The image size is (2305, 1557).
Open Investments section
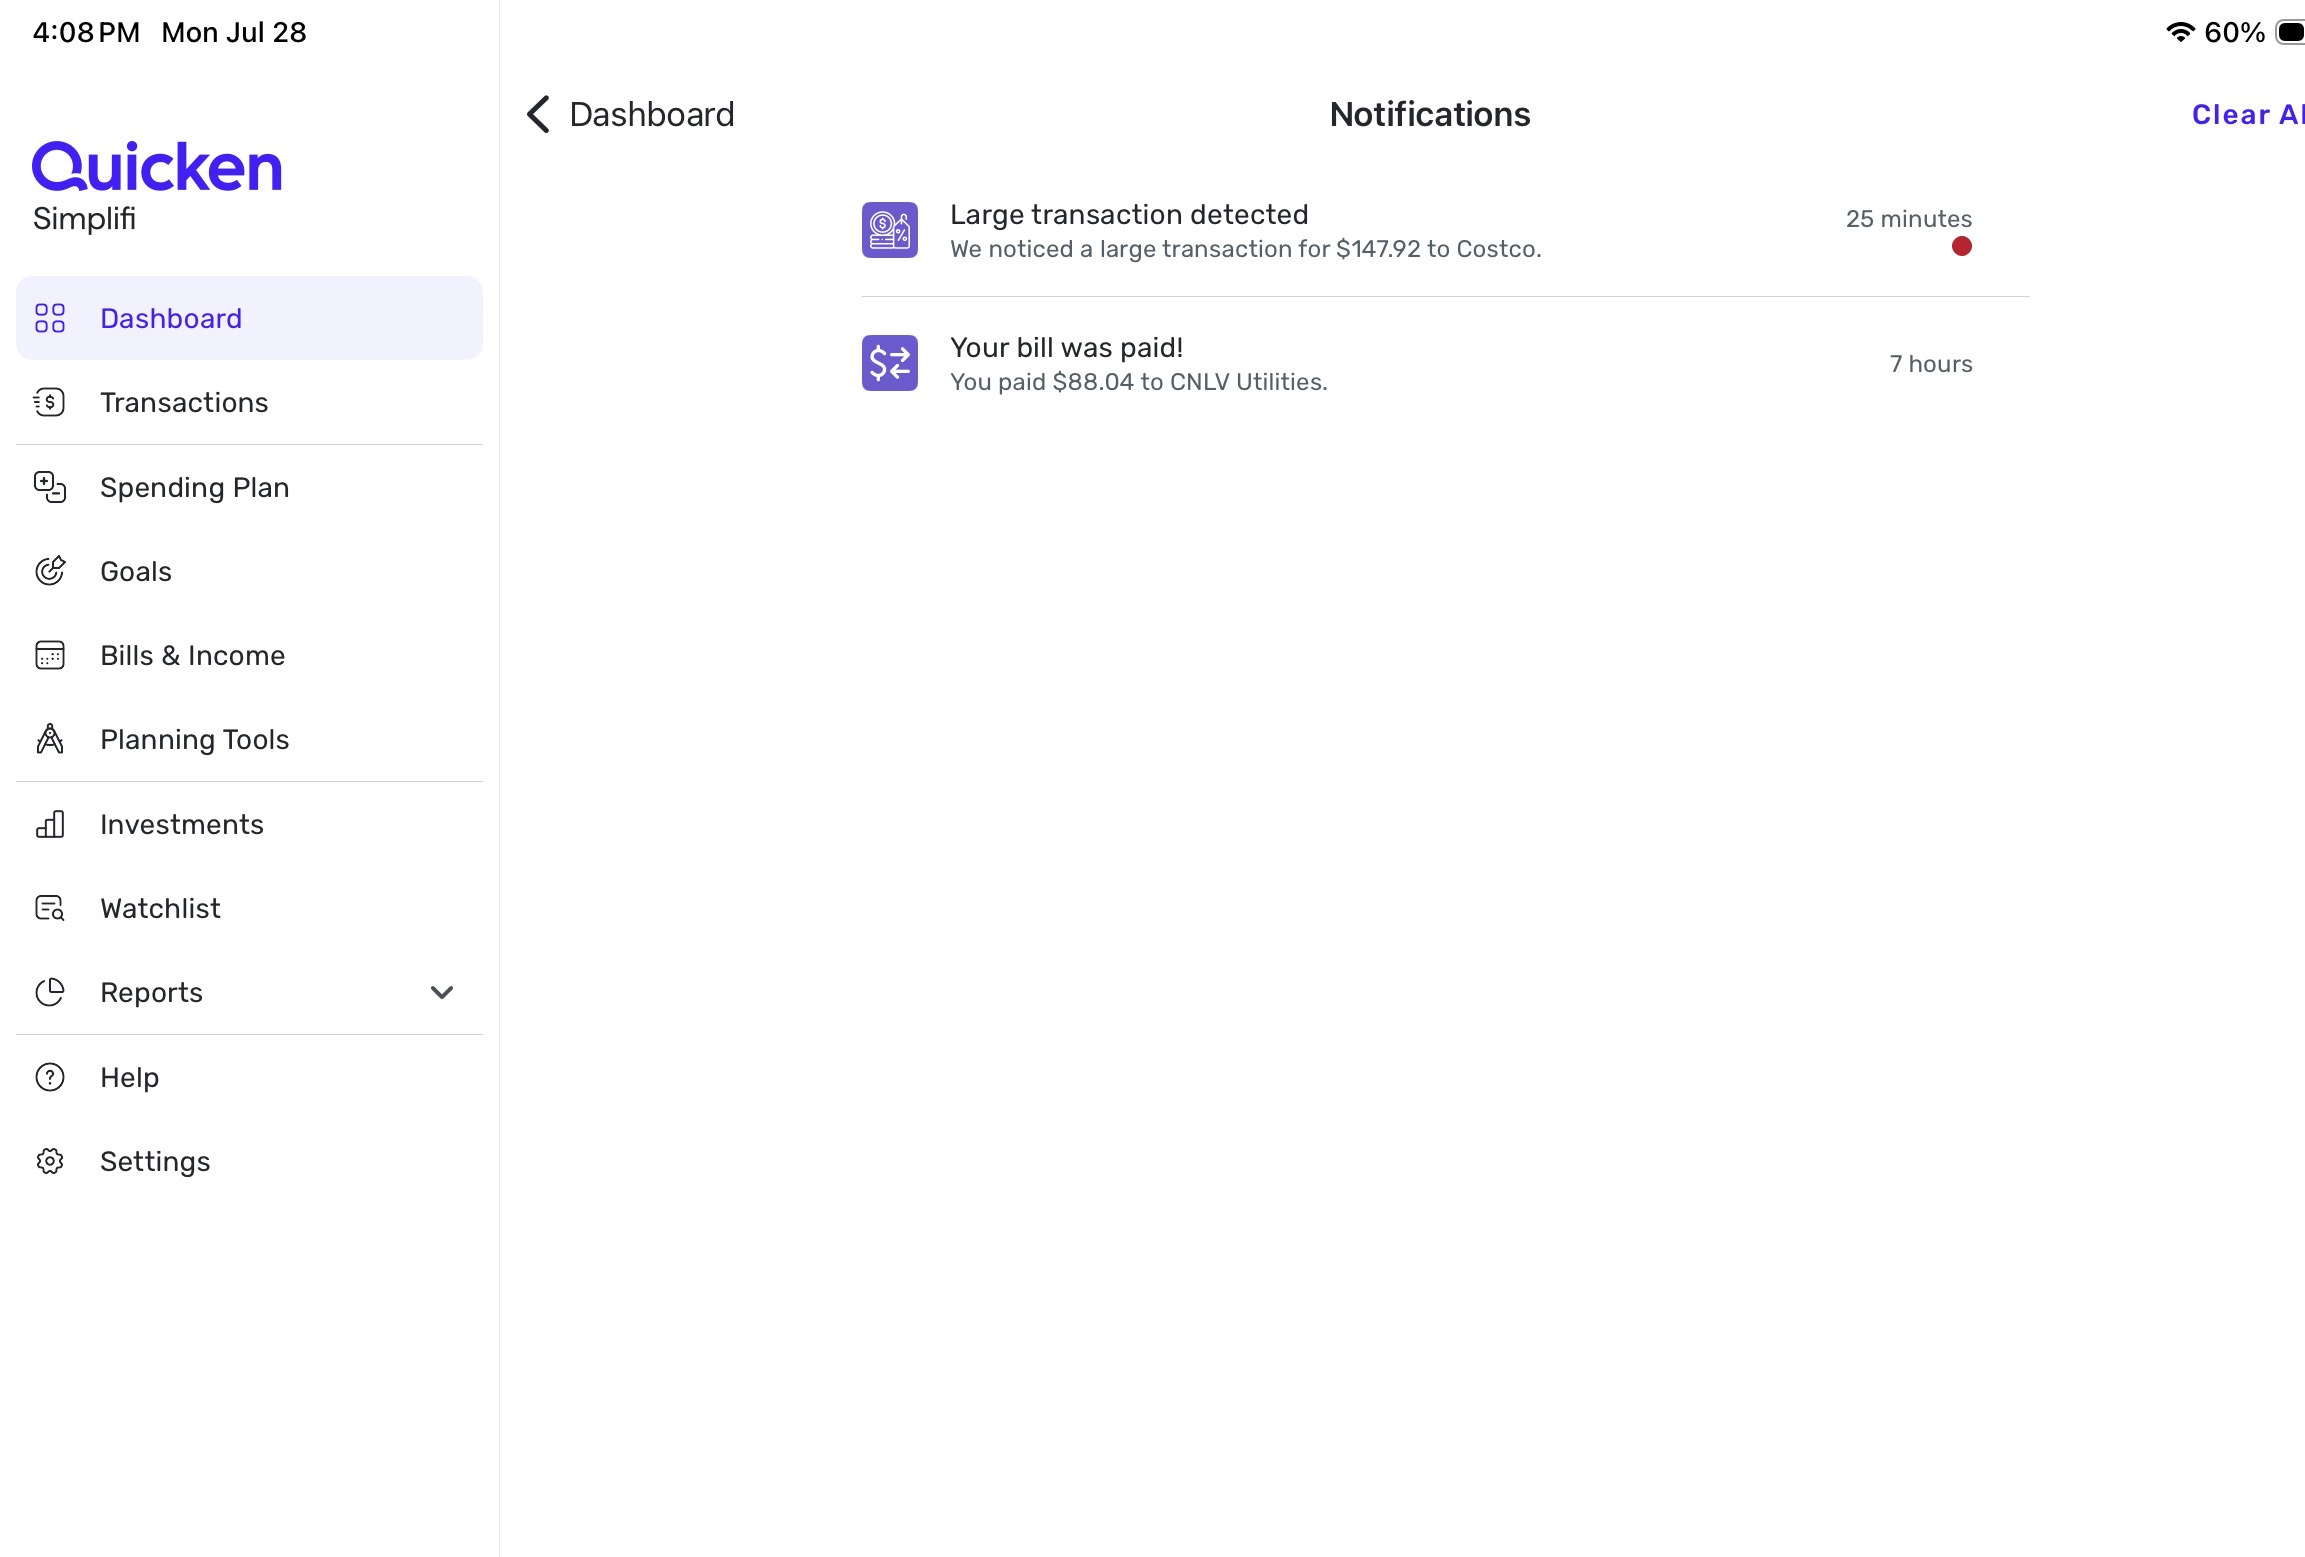coord(249,824)
